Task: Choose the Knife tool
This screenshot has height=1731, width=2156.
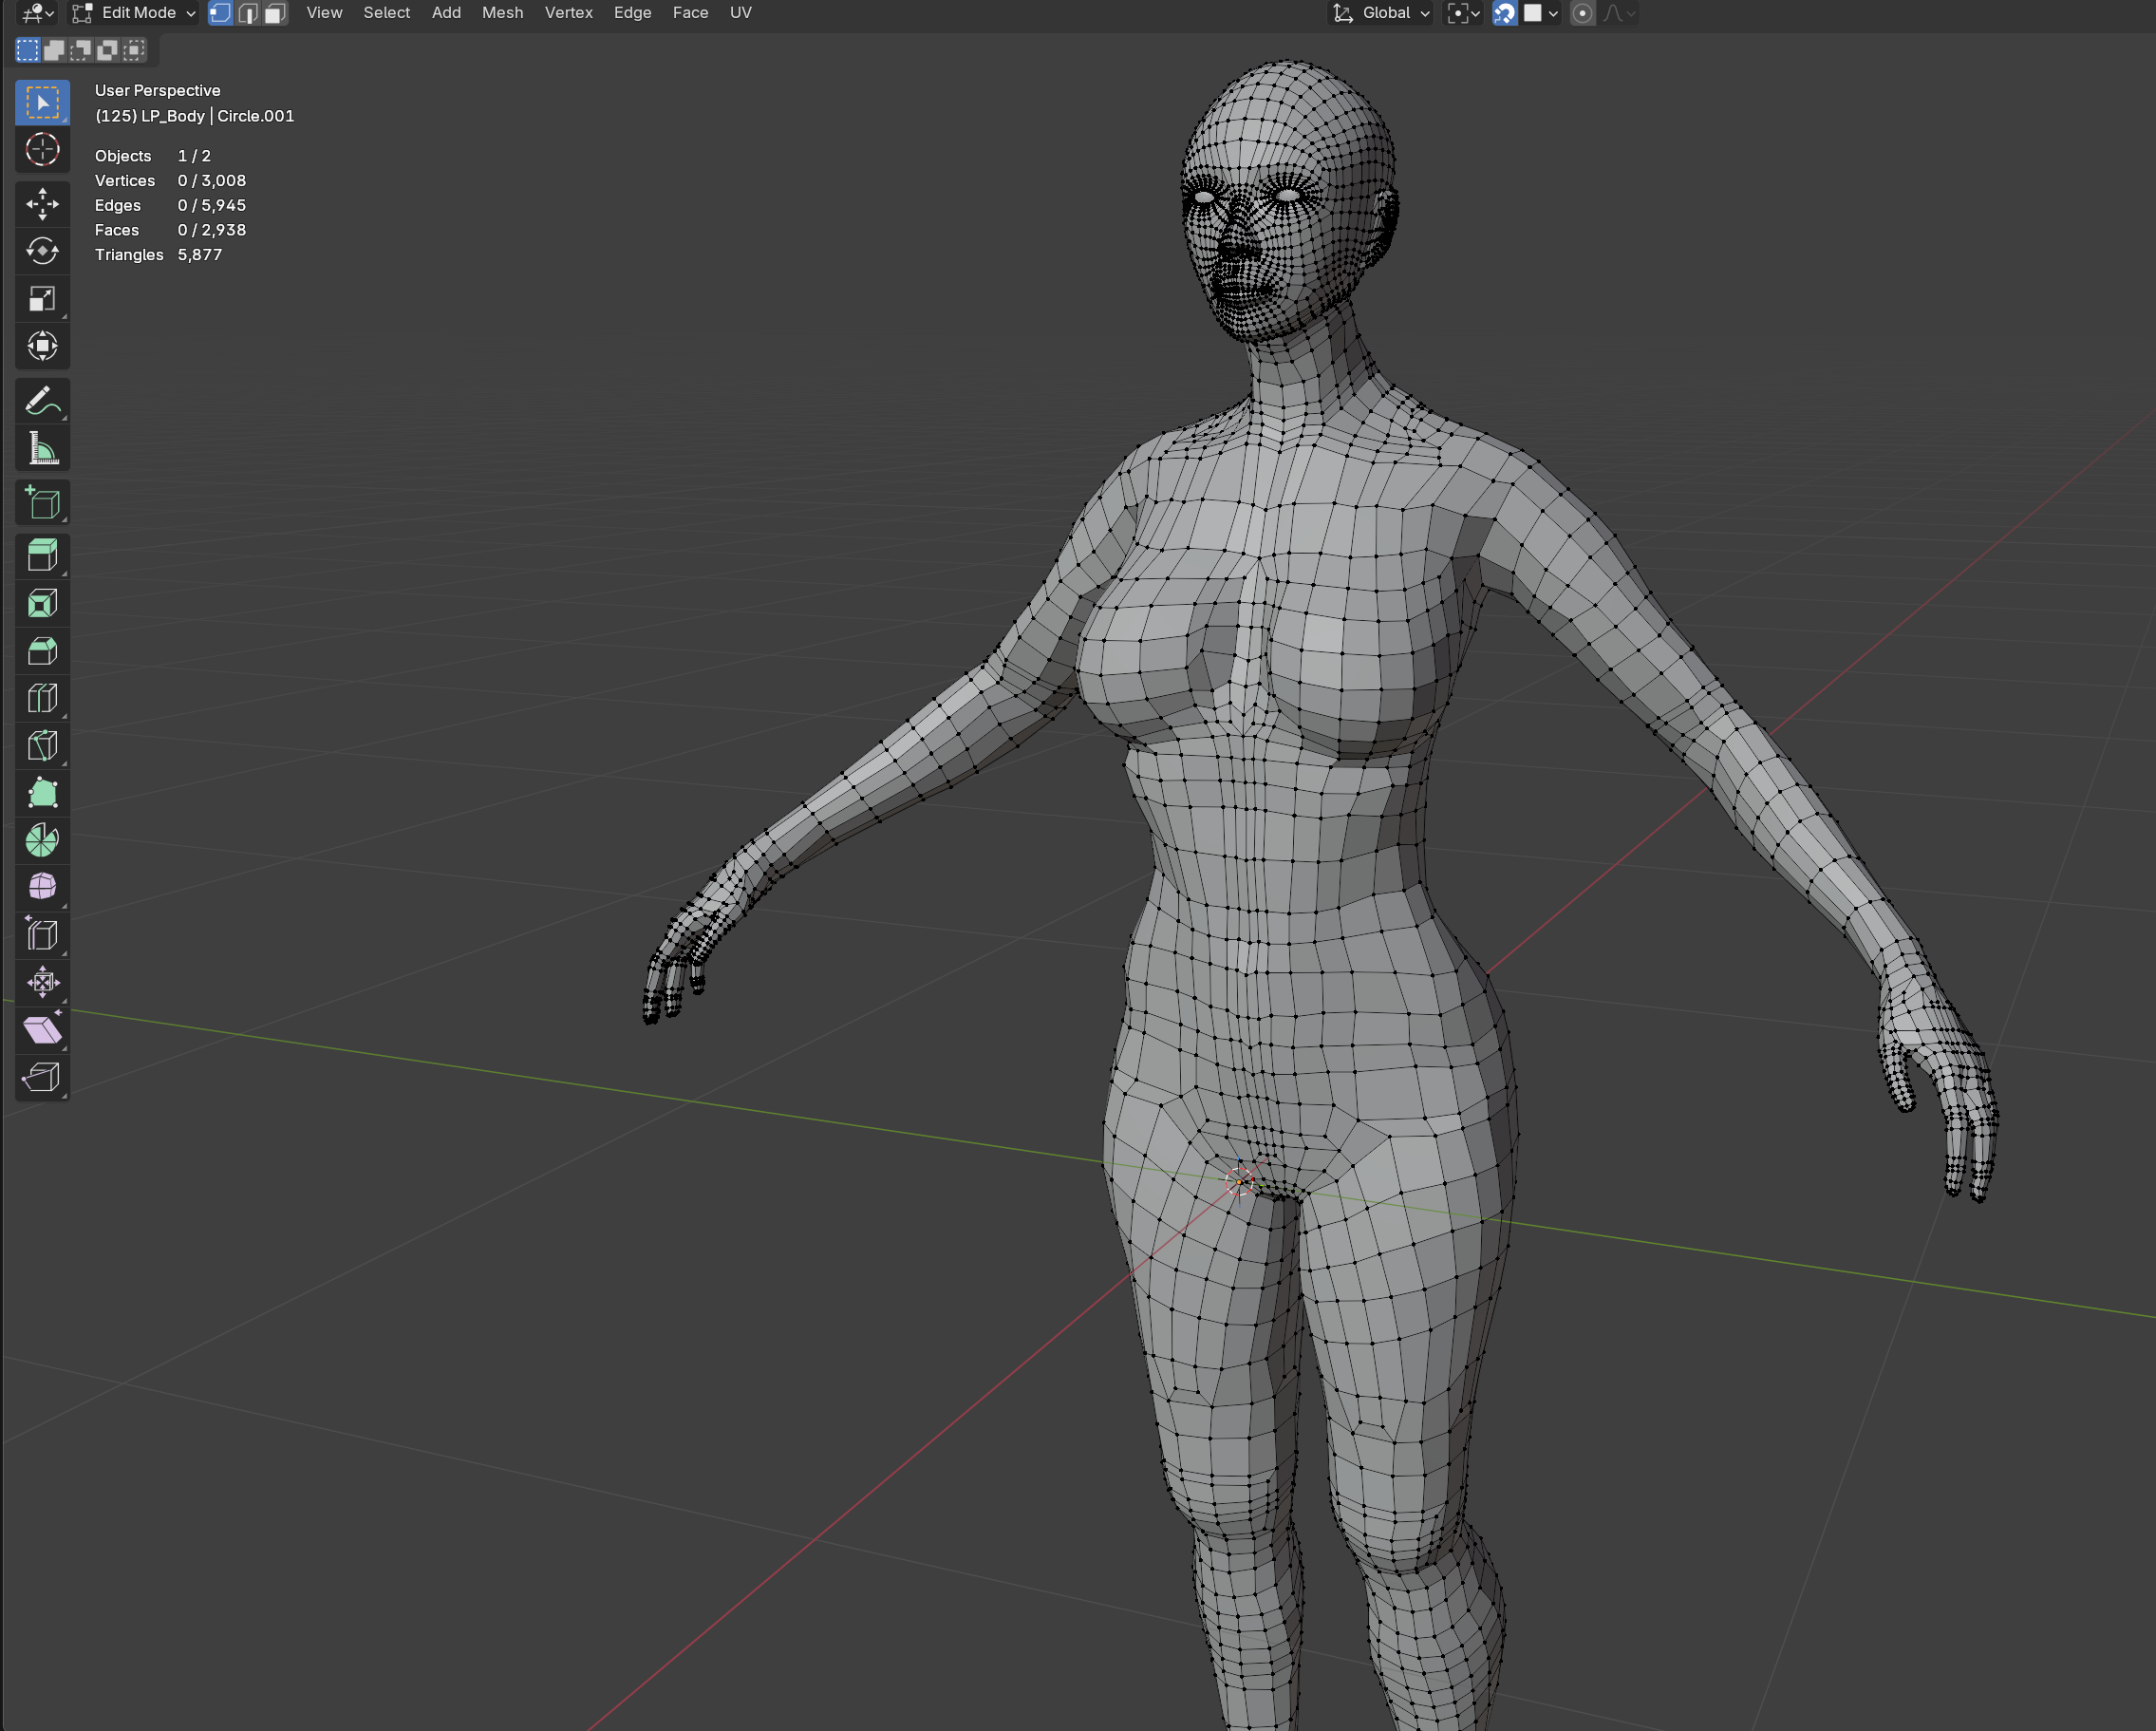Action: [42, 745]
